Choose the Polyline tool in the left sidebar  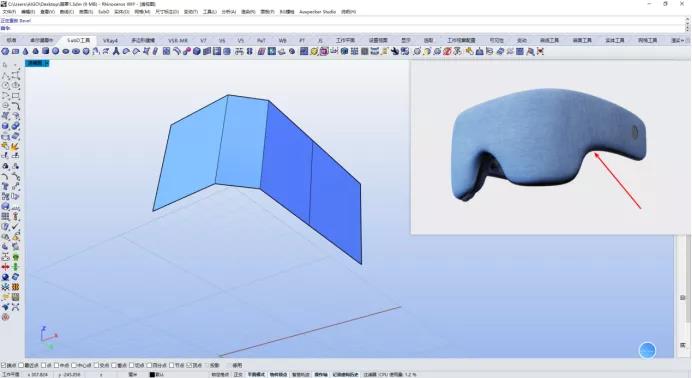(5, 75)
